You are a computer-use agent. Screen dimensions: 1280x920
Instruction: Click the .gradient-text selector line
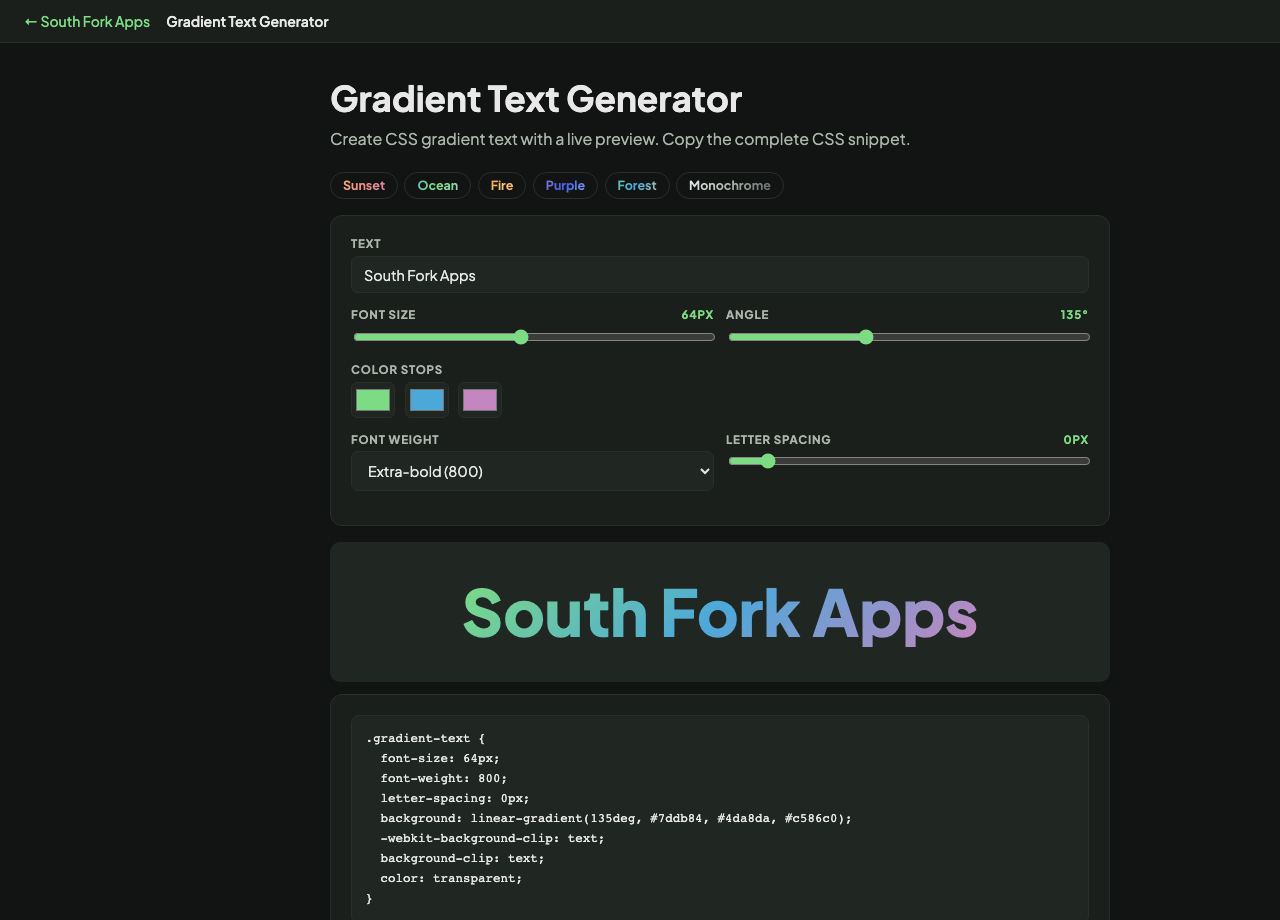pyautogui.click(x=425, y=738)
